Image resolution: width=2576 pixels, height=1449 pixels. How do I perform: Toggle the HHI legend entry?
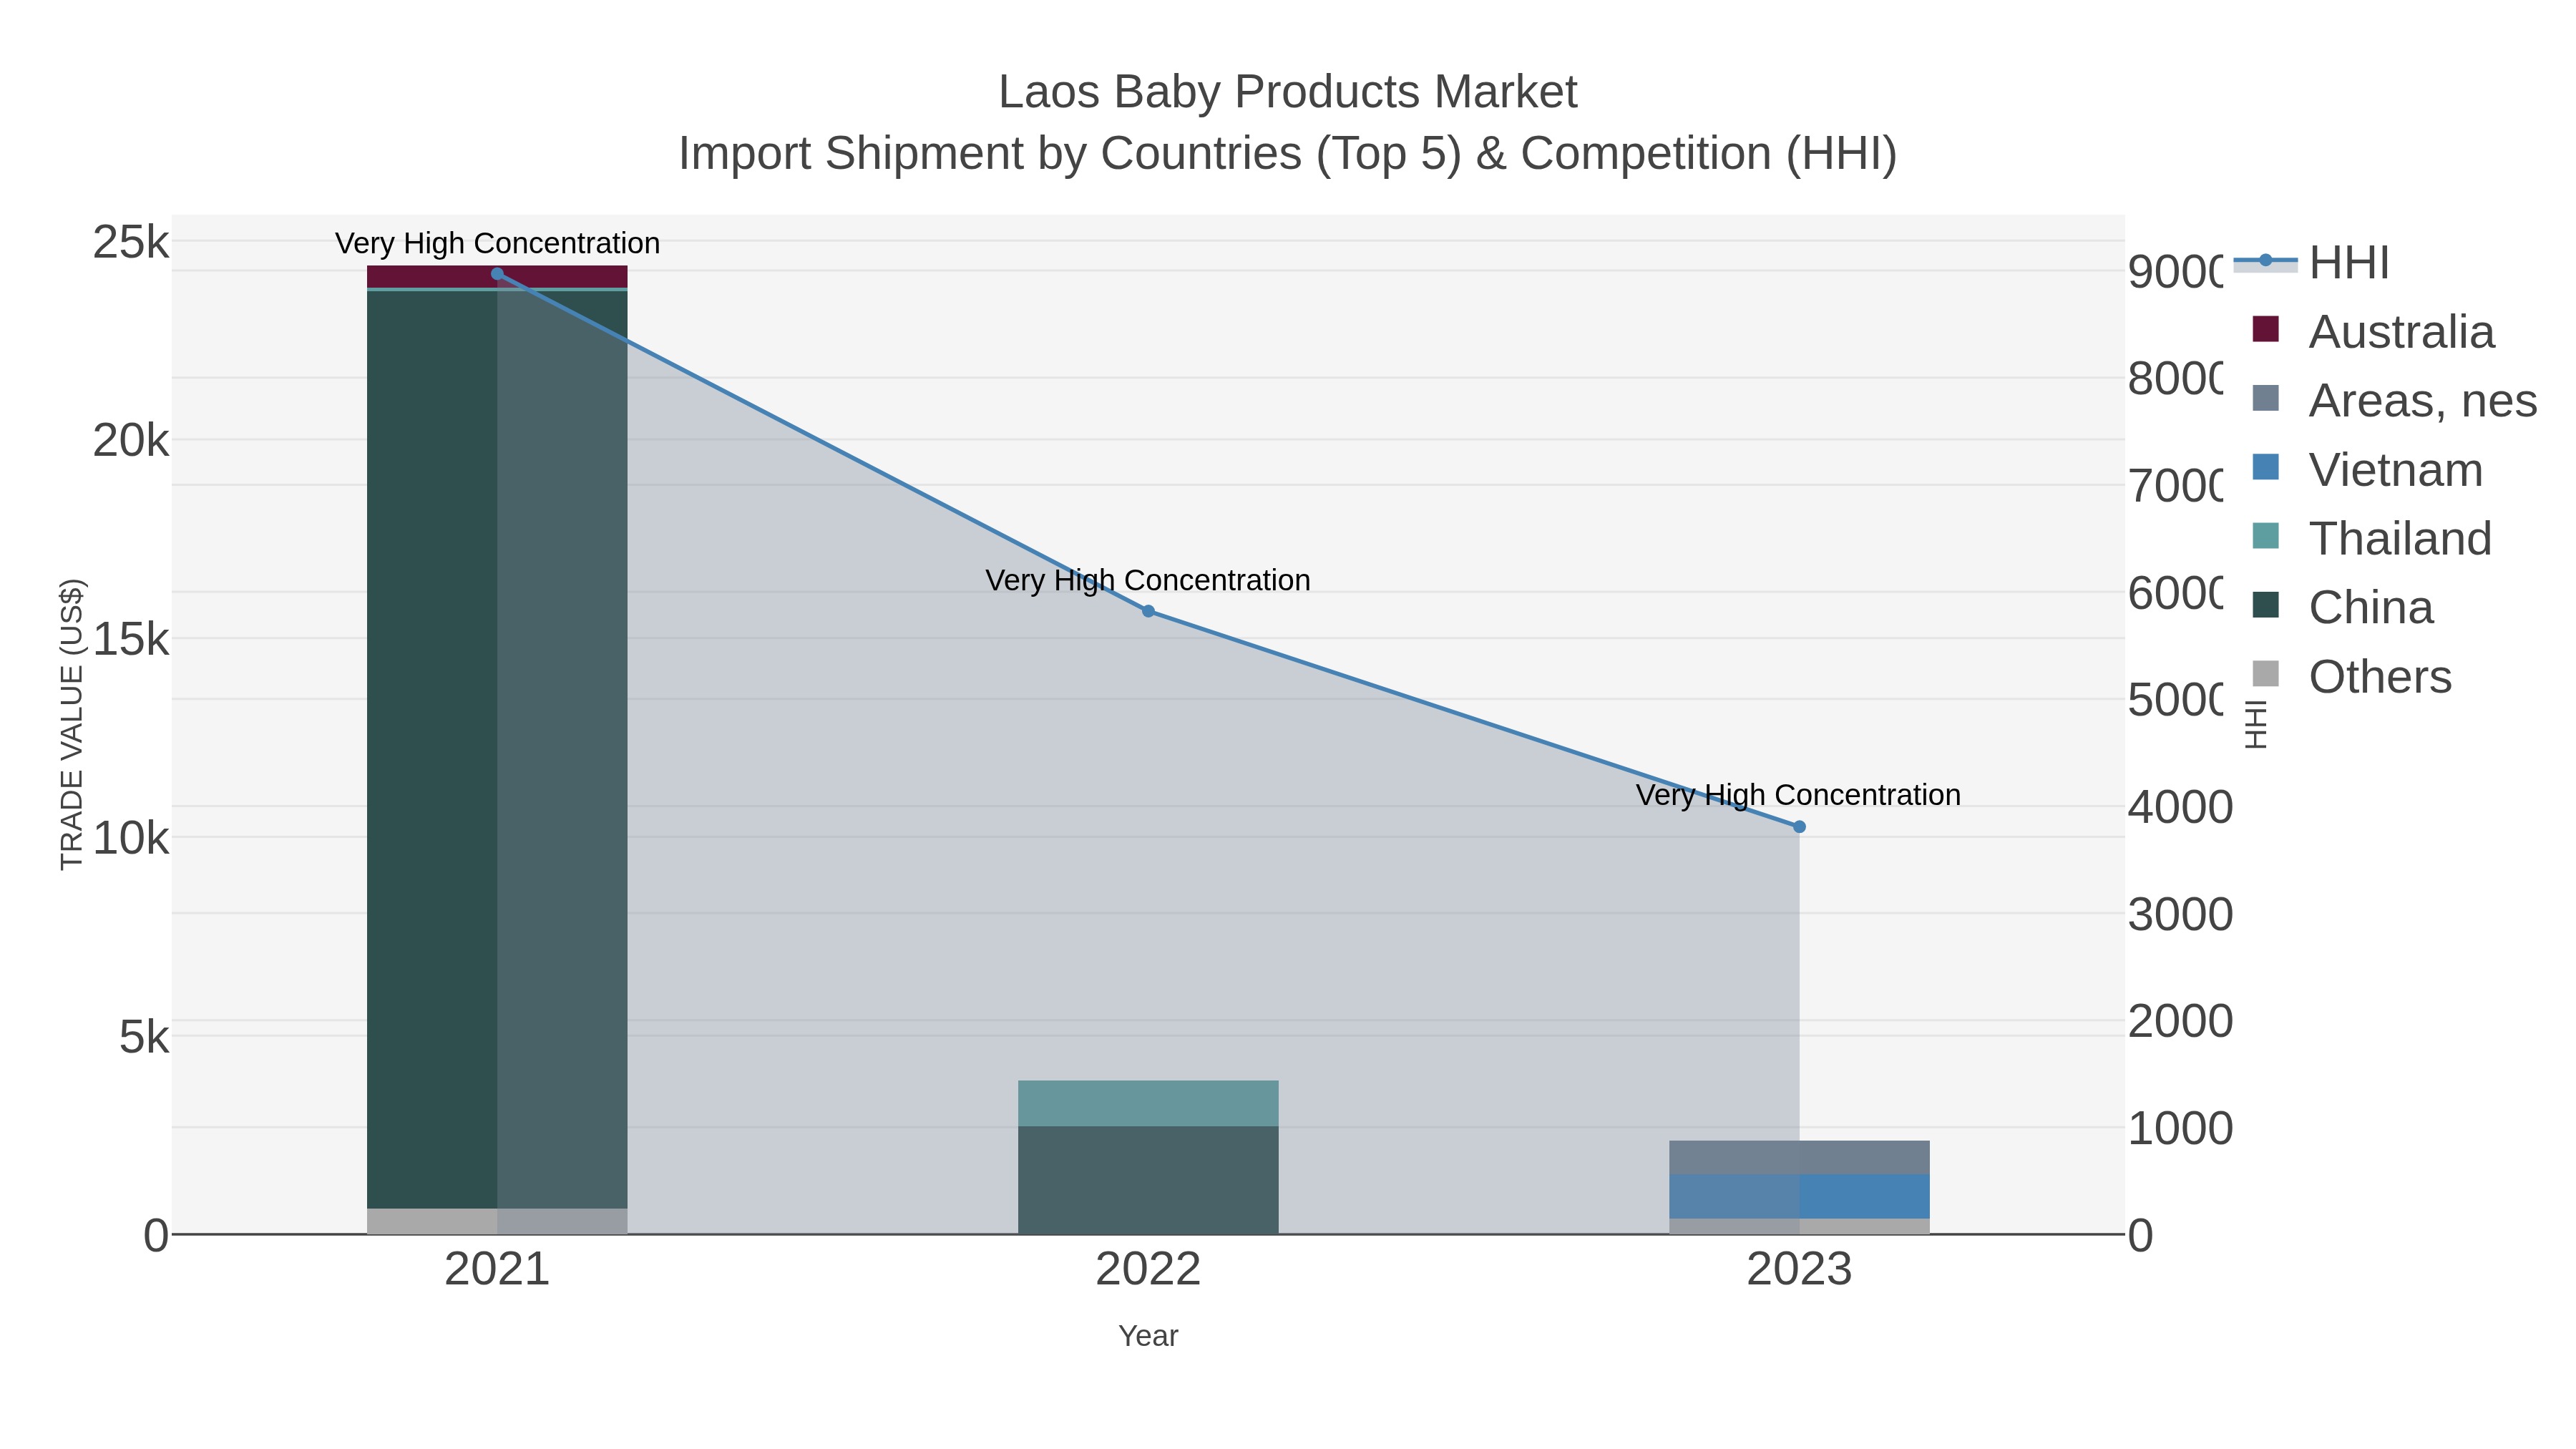click(x=2311, y=263)
